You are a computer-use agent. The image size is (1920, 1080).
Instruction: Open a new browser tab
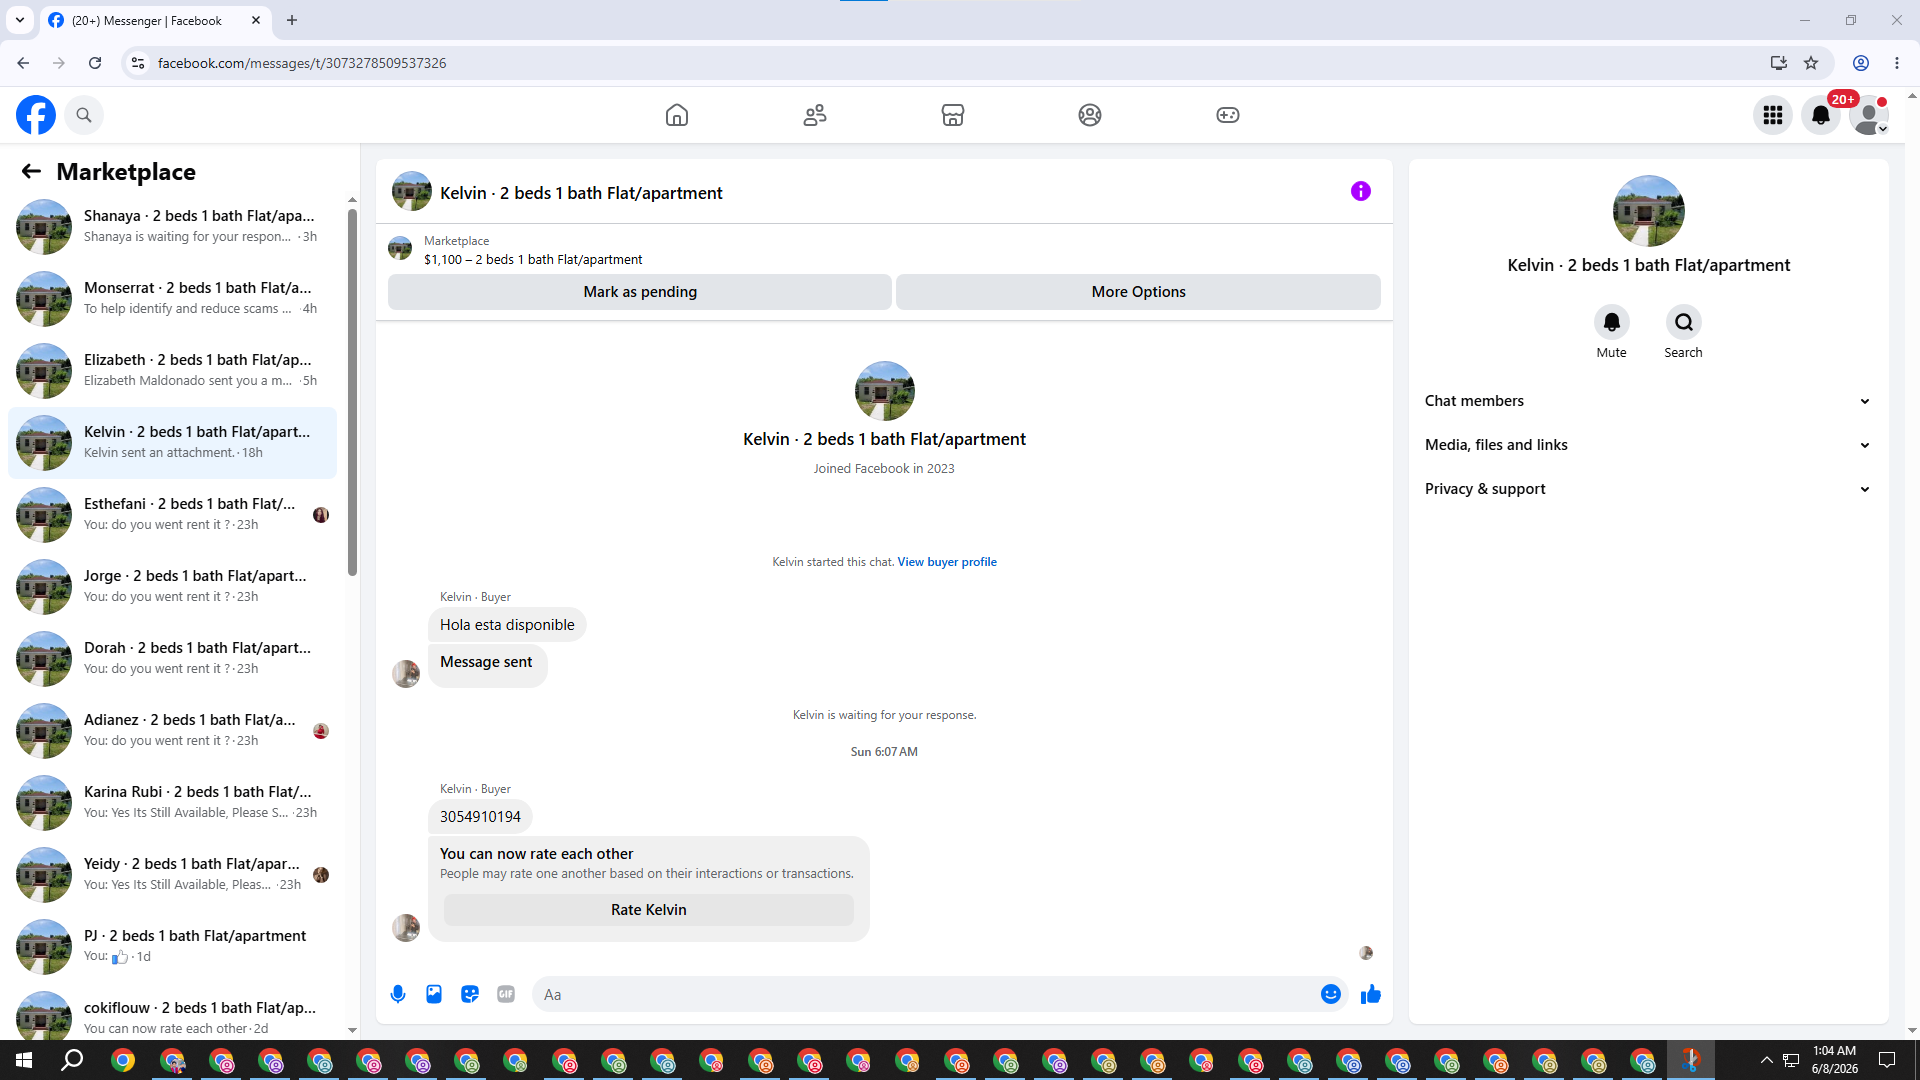coord(292,20)
